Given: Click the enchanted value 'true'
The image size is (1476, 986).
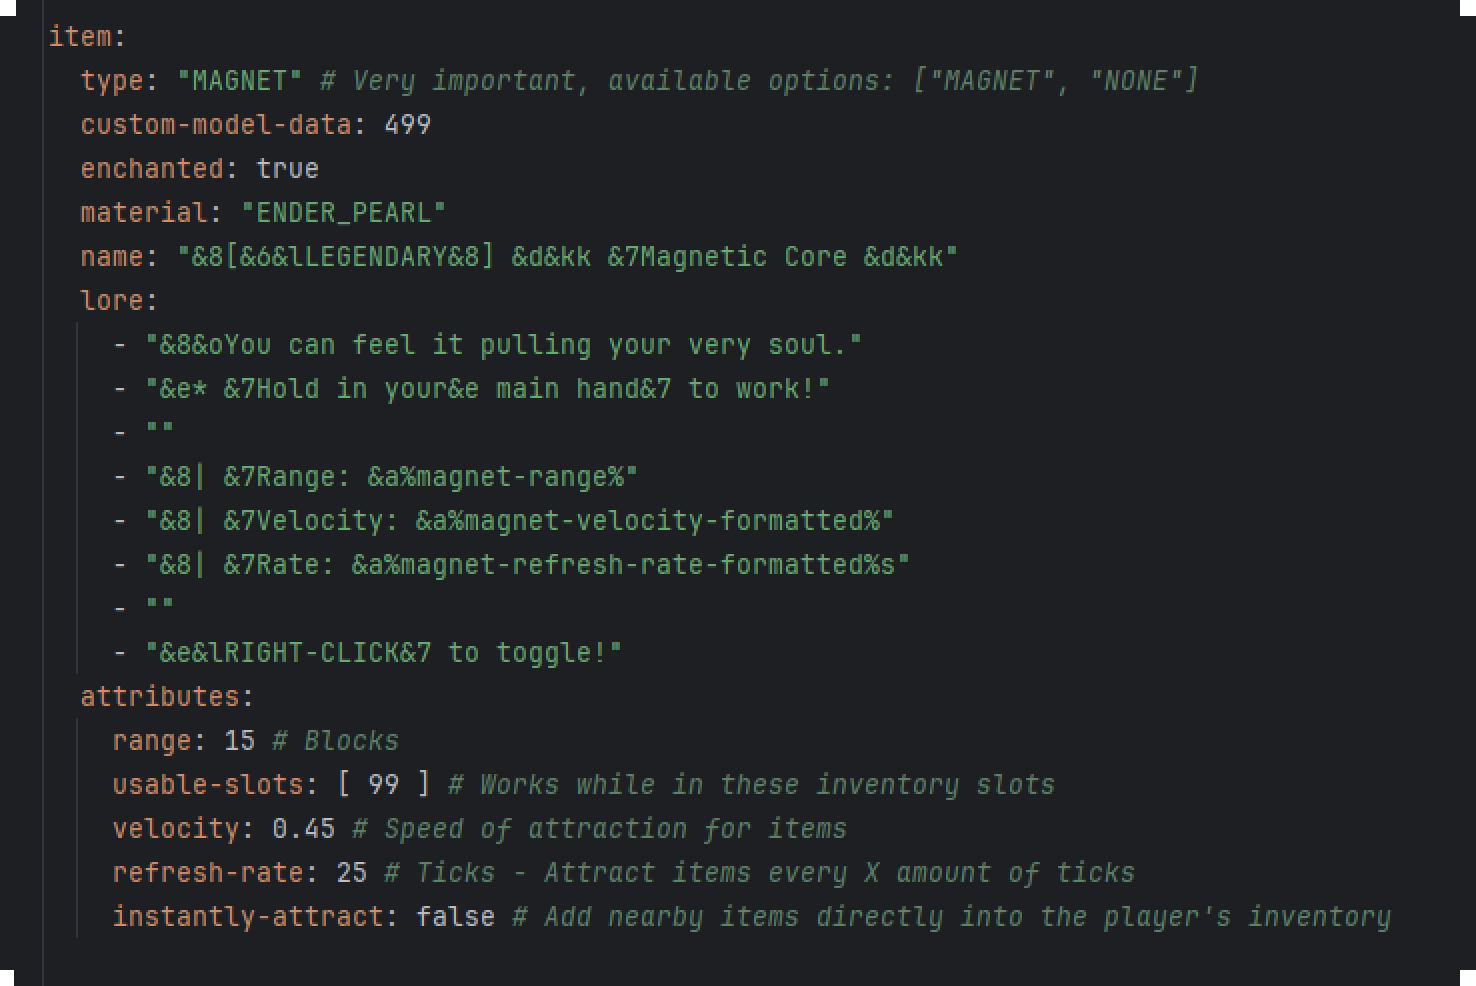Looking at the screenshot, I should tap(287, 169).
